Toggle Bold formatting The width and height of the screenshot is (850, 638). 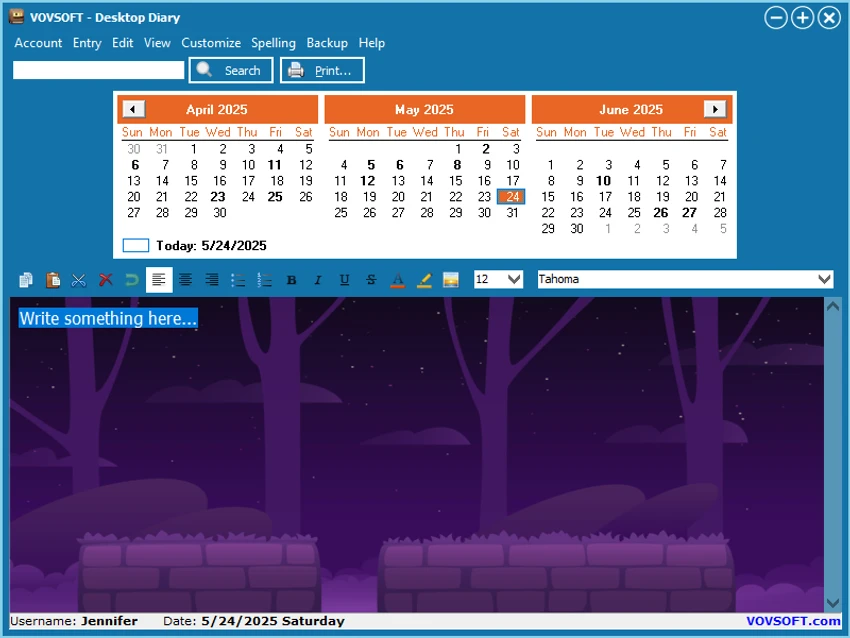291,280
